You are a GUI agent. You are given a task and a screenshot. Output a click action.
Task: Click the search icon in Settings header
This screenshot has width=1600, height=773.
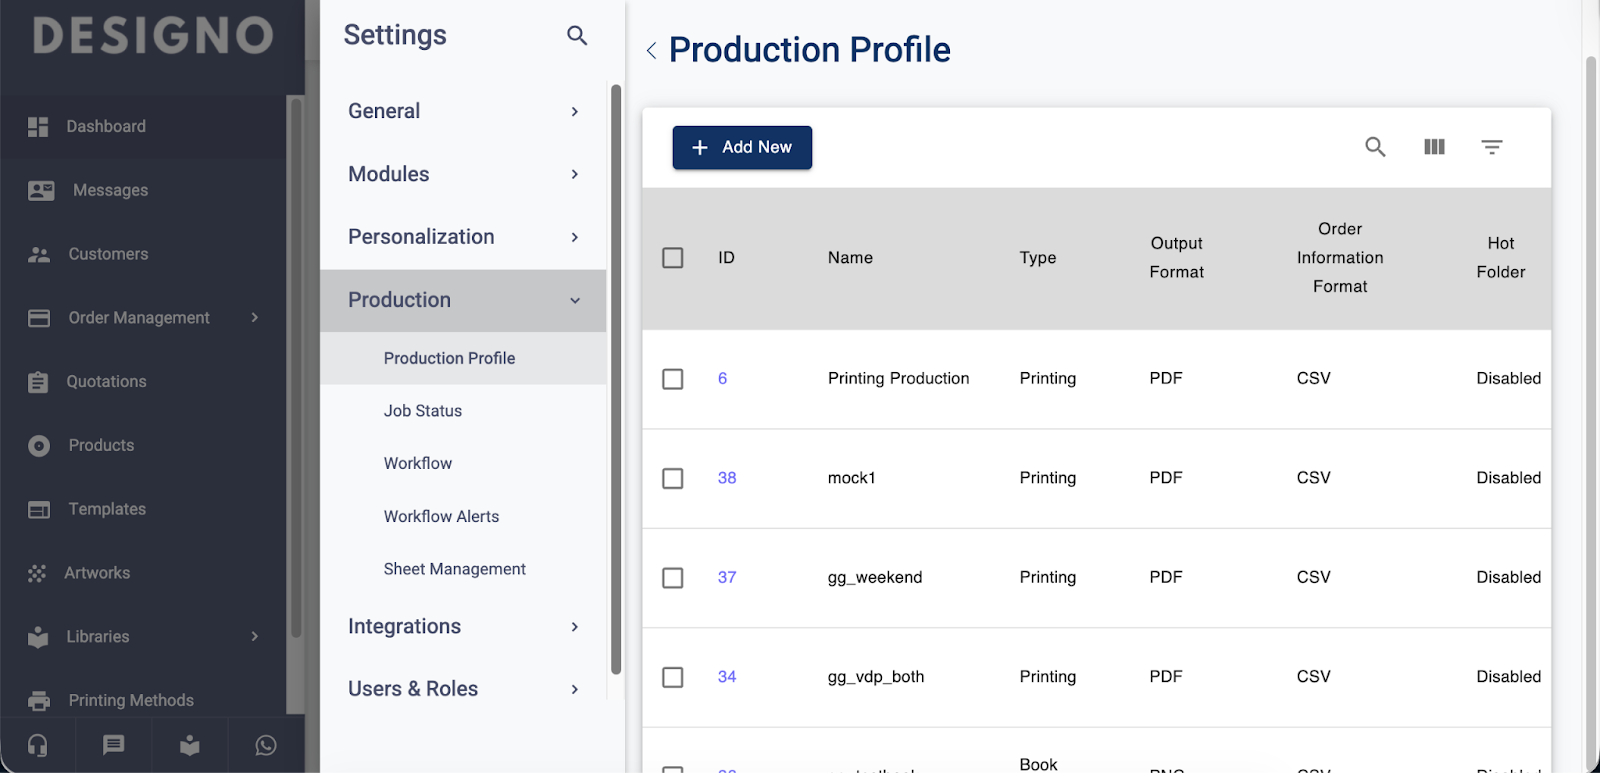(577, 36)
